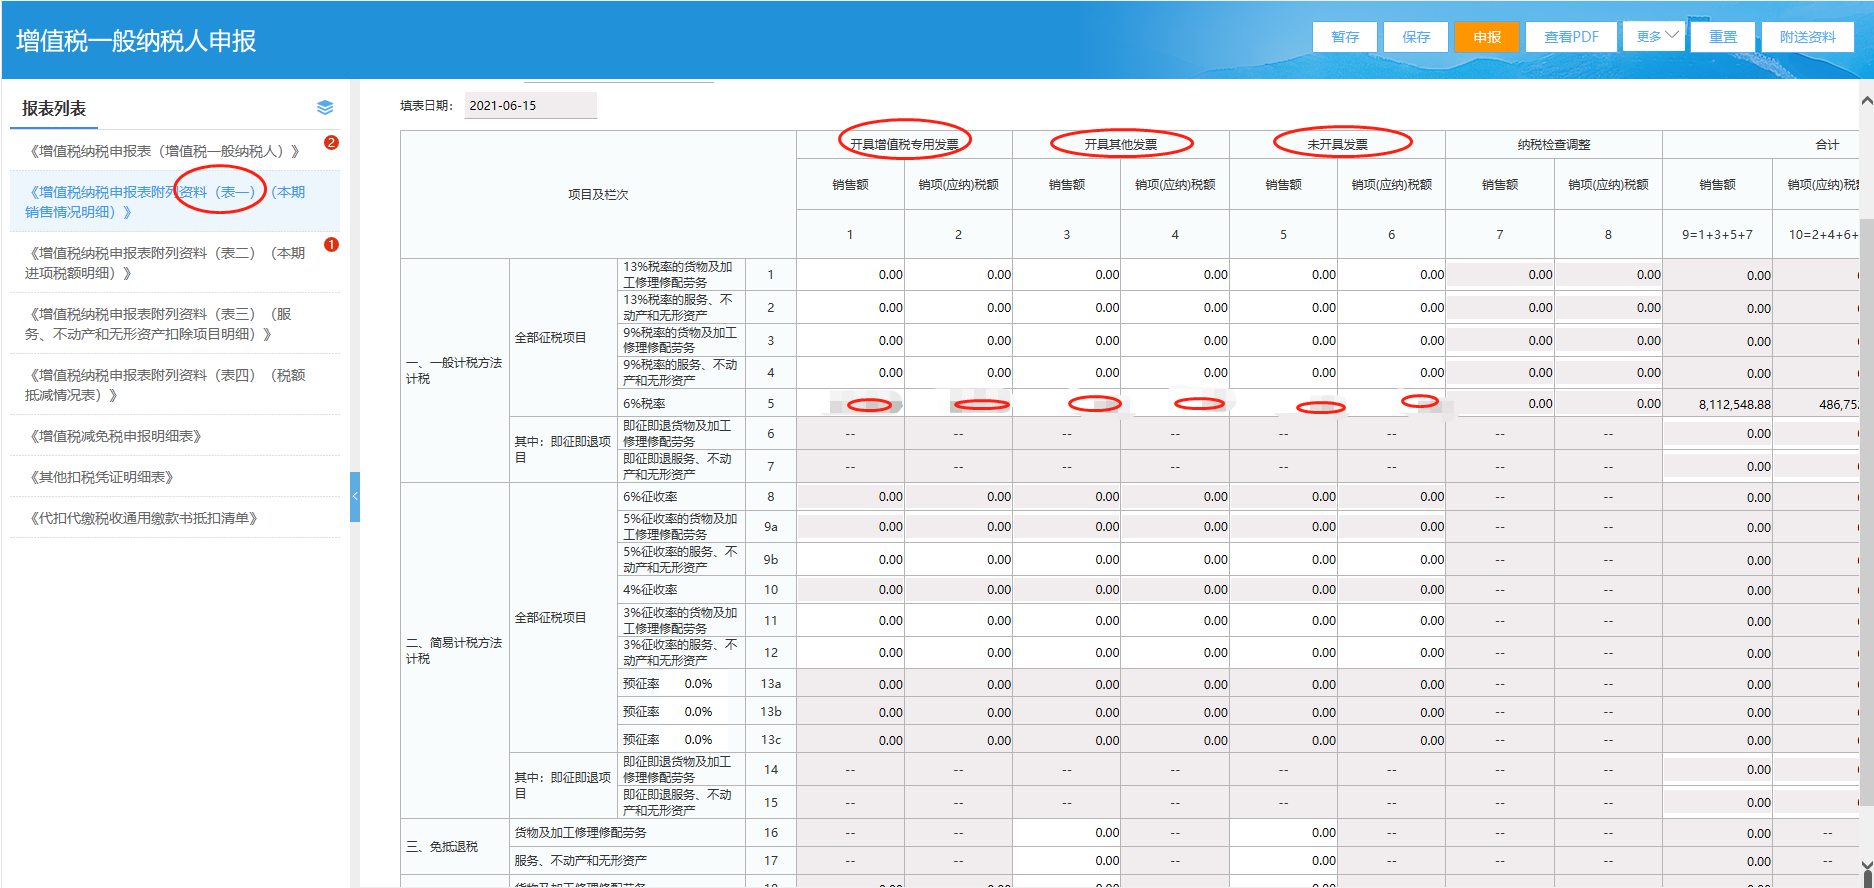The width and height of the screenshot is (1874, 888).
Task: Click the 预征率 label in row 13a
Action: click(641, 684)
